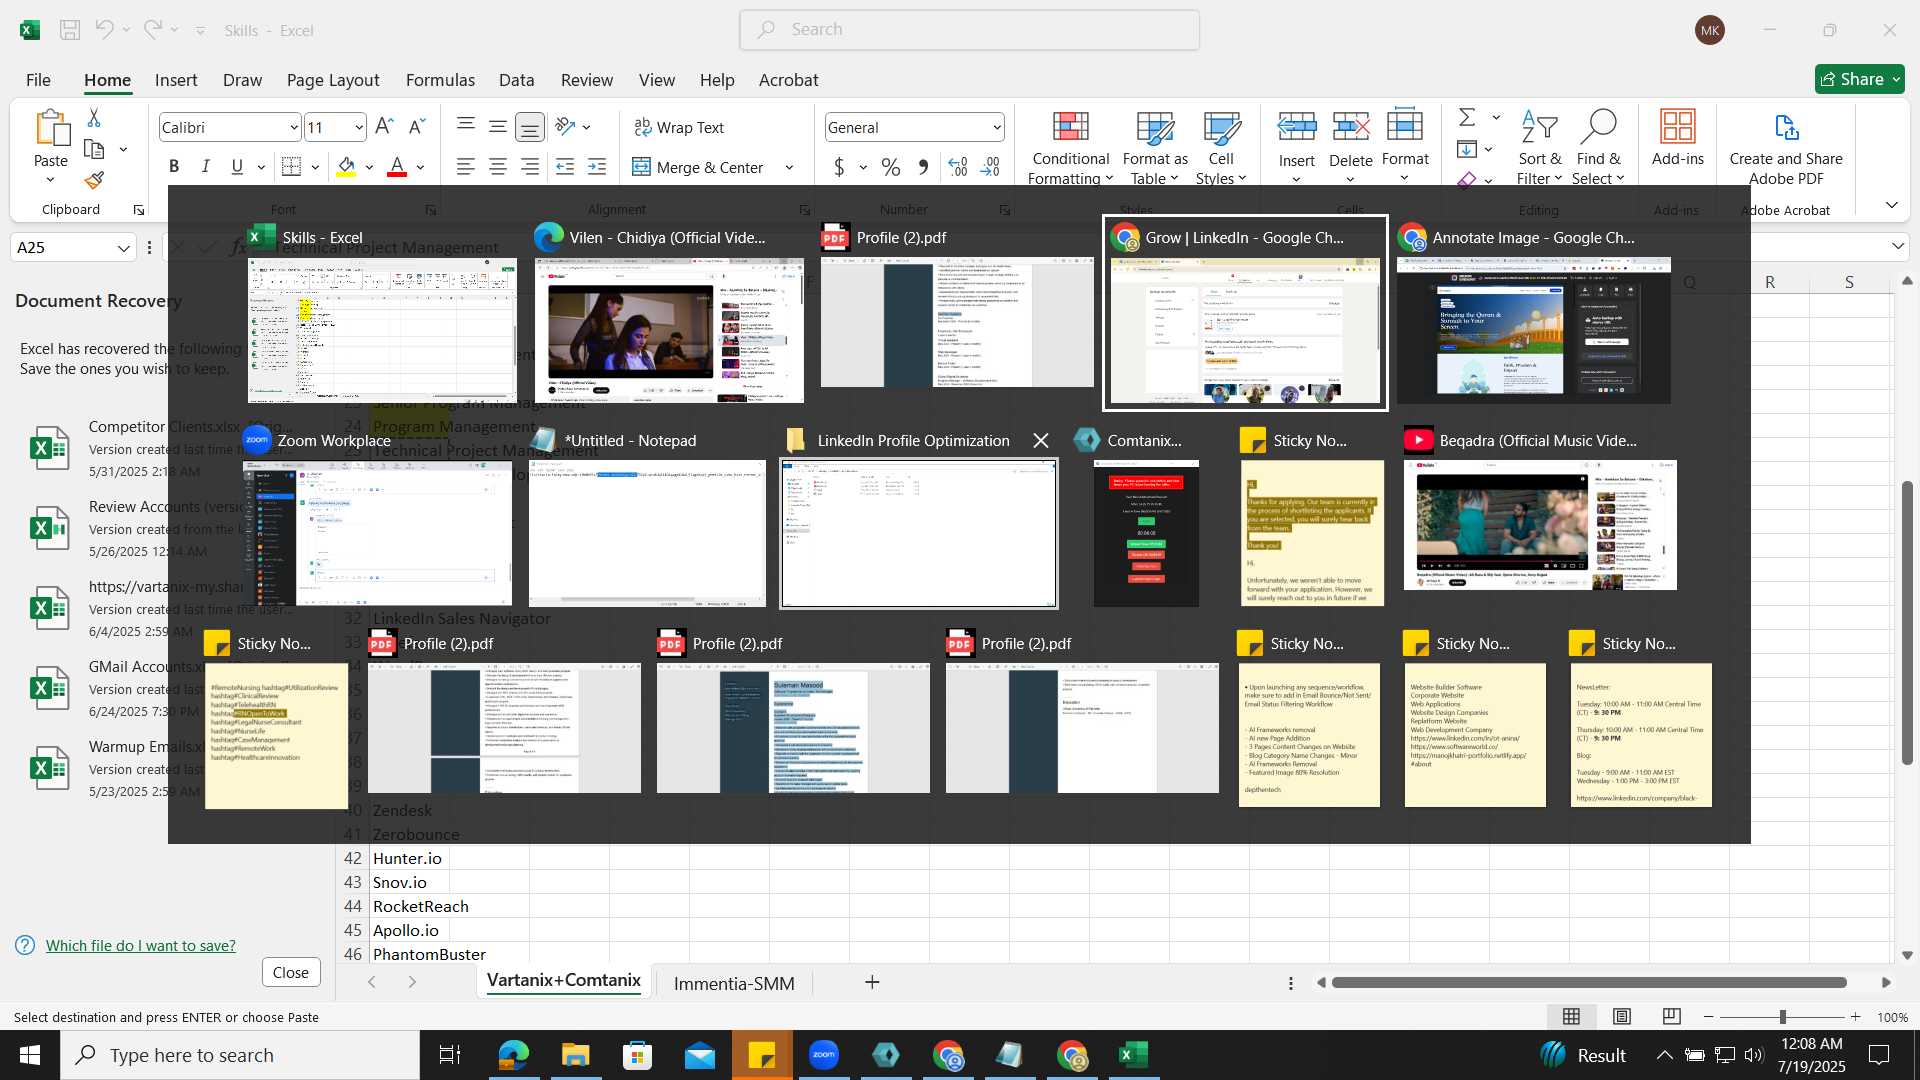The height and width of the screenshot is (1080, 1920).
Task: Click Increase Decimal icon
Action: 957,167
